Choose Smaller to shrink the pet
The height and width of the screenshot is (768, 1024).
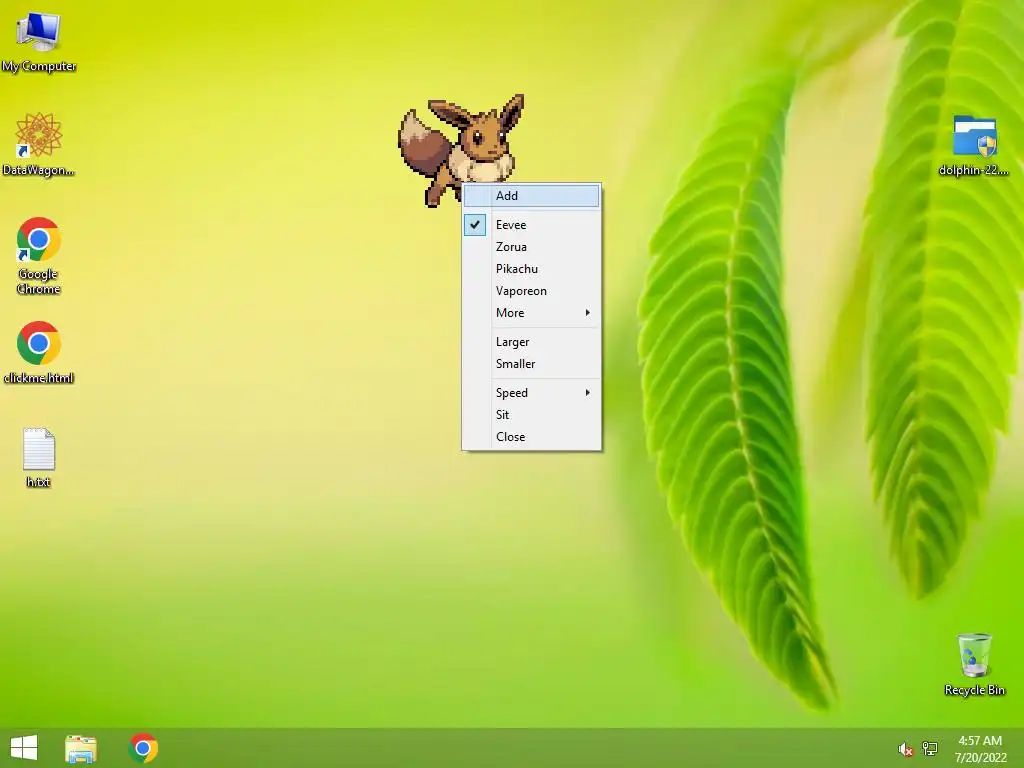click(532, 364)
